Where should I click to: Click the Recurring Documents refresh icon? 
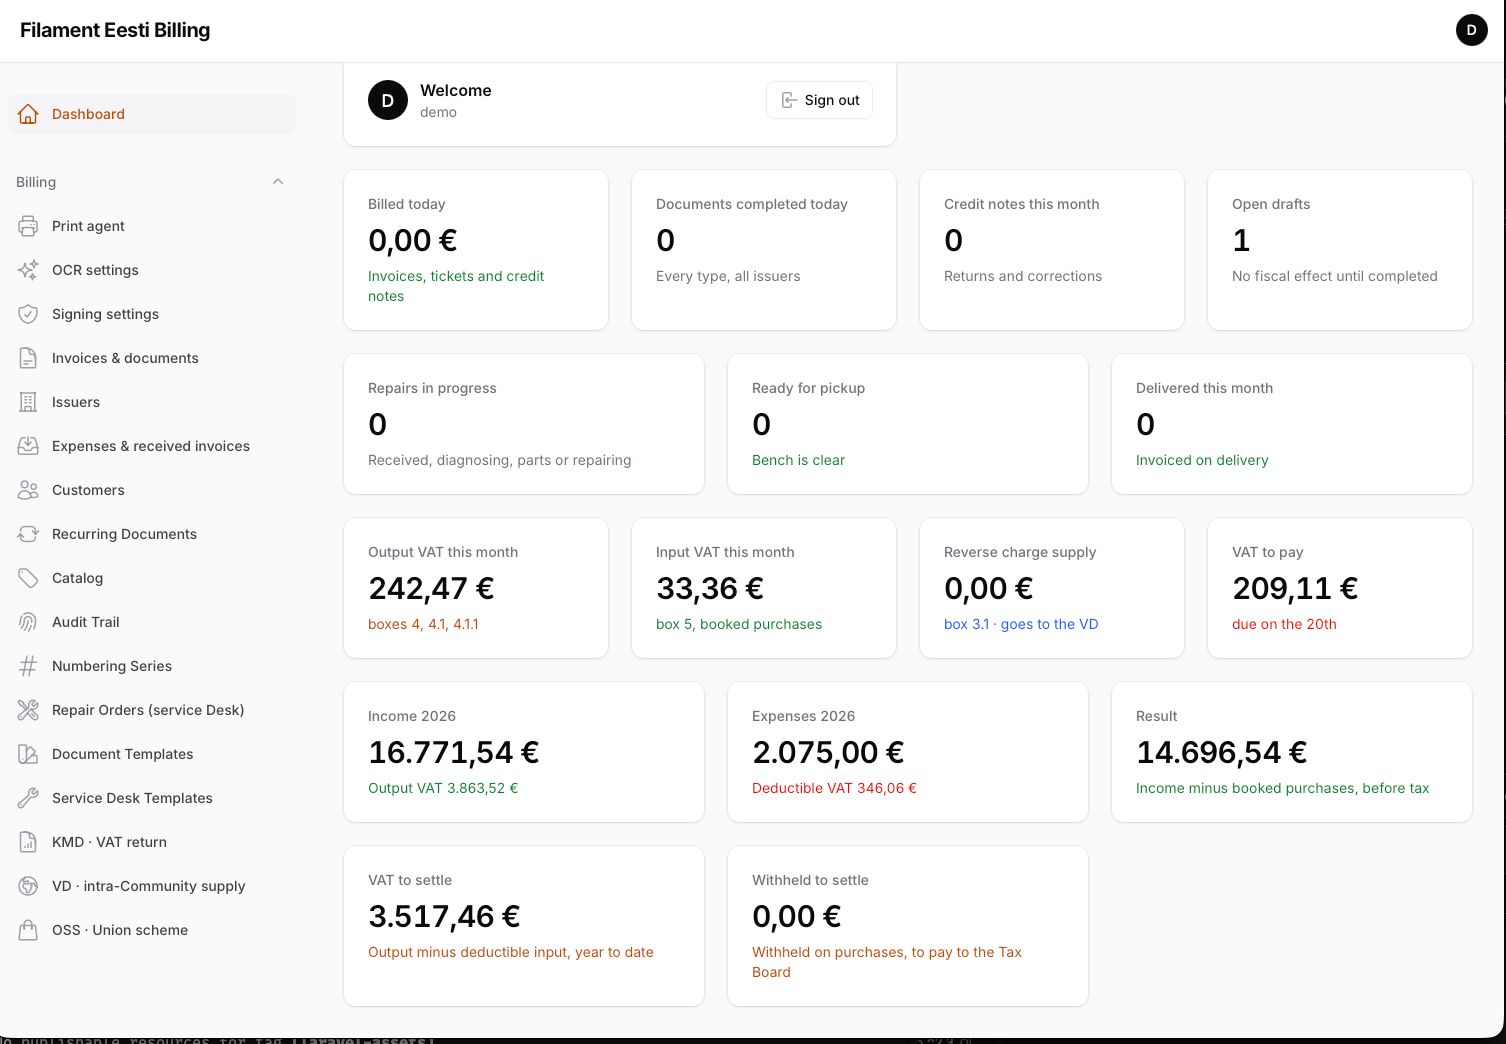coord(28,534)
